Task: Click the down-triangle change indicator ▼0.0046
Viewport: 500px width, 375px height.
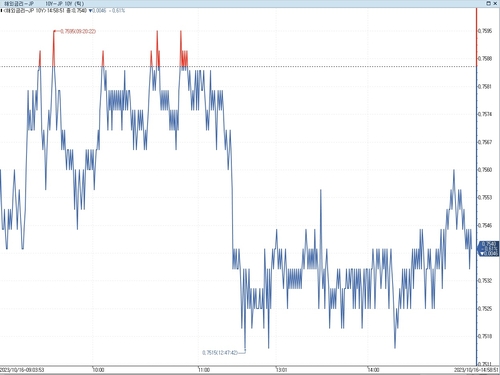Action: coord(97,11)
